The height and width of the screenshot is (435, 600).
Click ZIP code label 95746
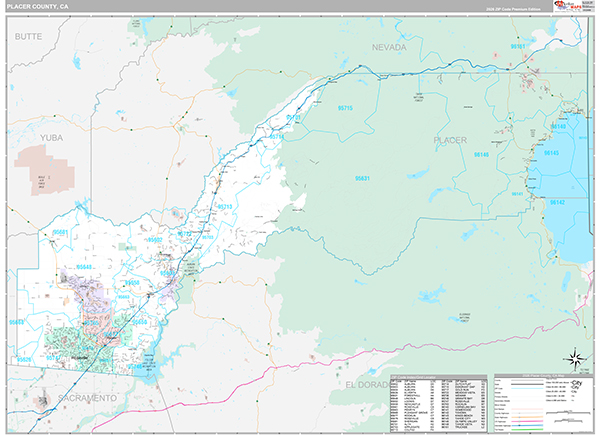[135, 367]
